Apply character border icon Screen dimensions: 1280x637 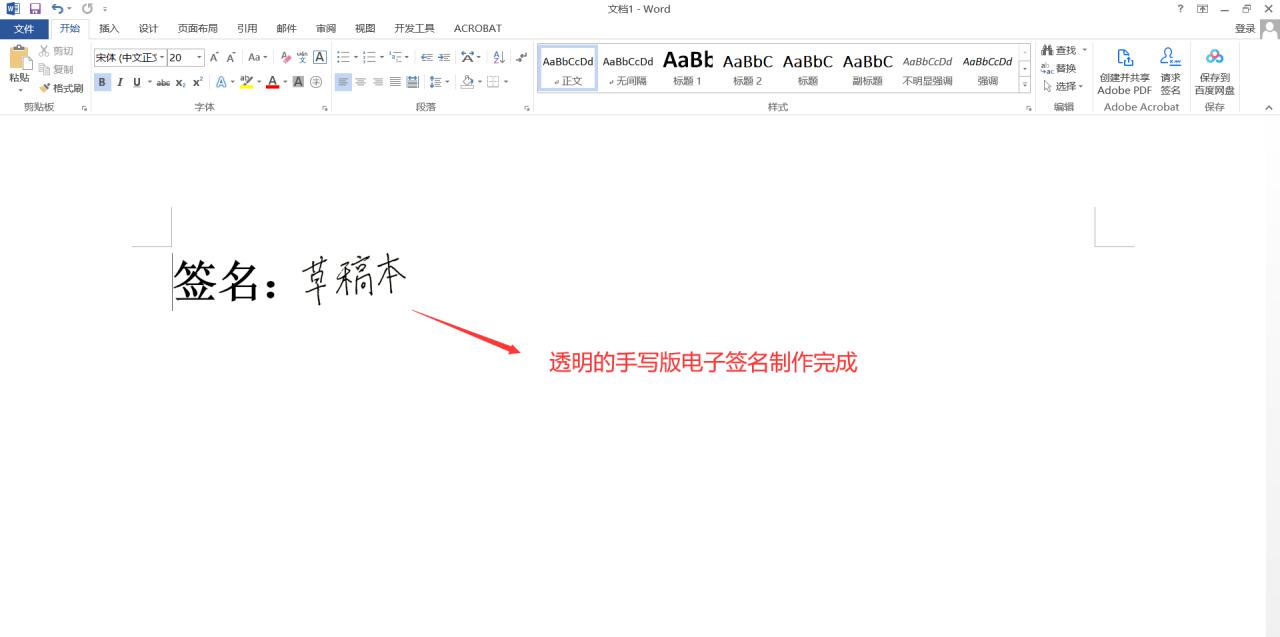click(320, 57)
